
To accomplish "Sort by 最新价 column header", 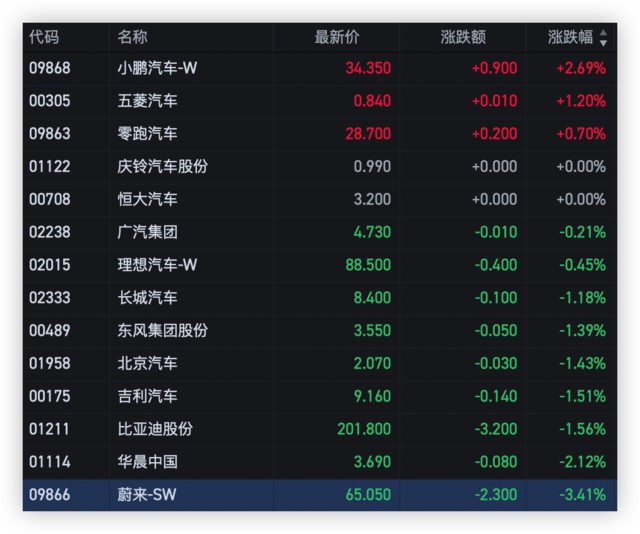I will (x=337, y=38).
